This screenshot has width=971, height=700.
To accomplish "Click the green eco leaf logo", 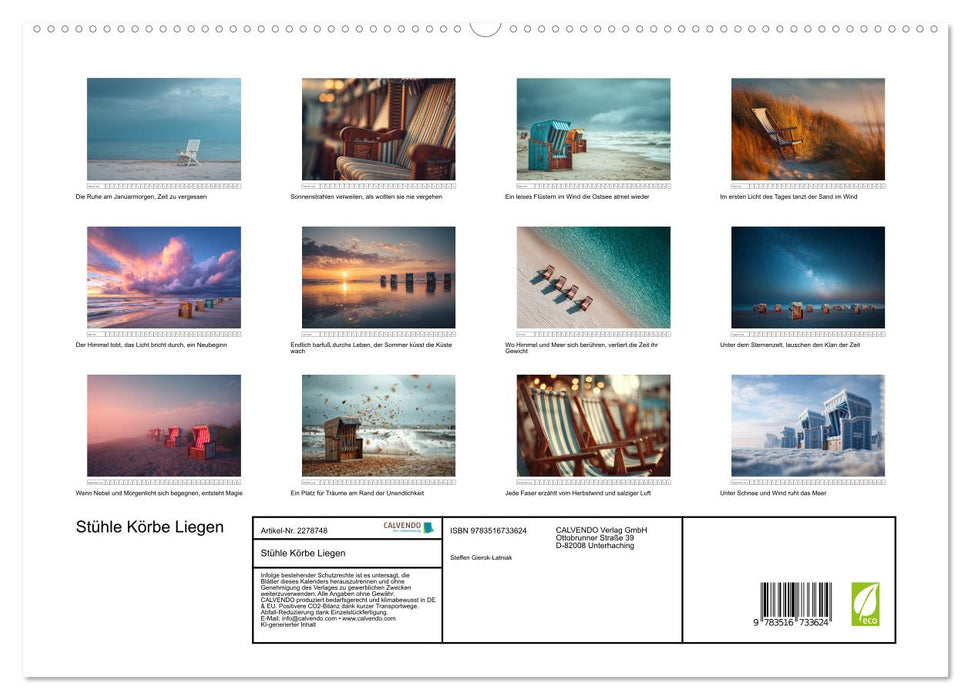I will pos(865,604).
